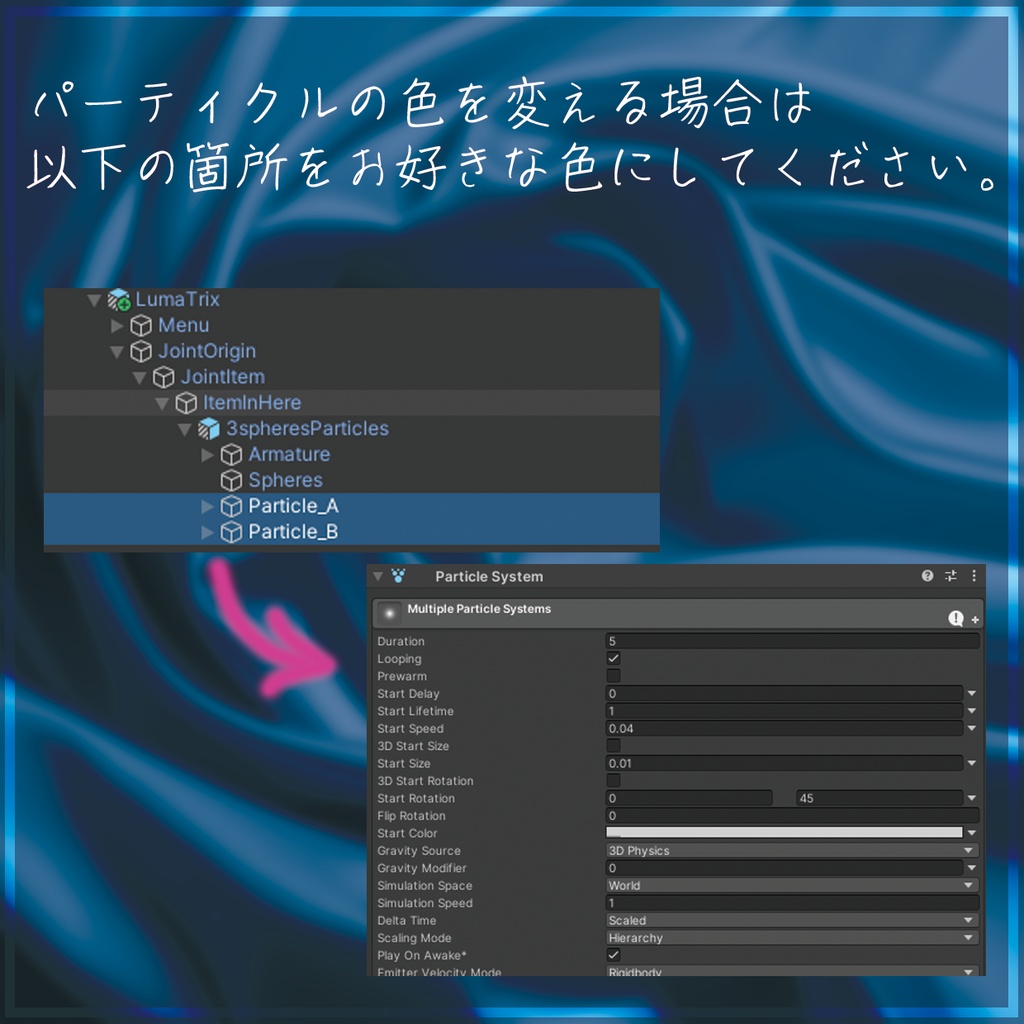Enable the 3D Start Size checkbox

[x=612, y=746]
